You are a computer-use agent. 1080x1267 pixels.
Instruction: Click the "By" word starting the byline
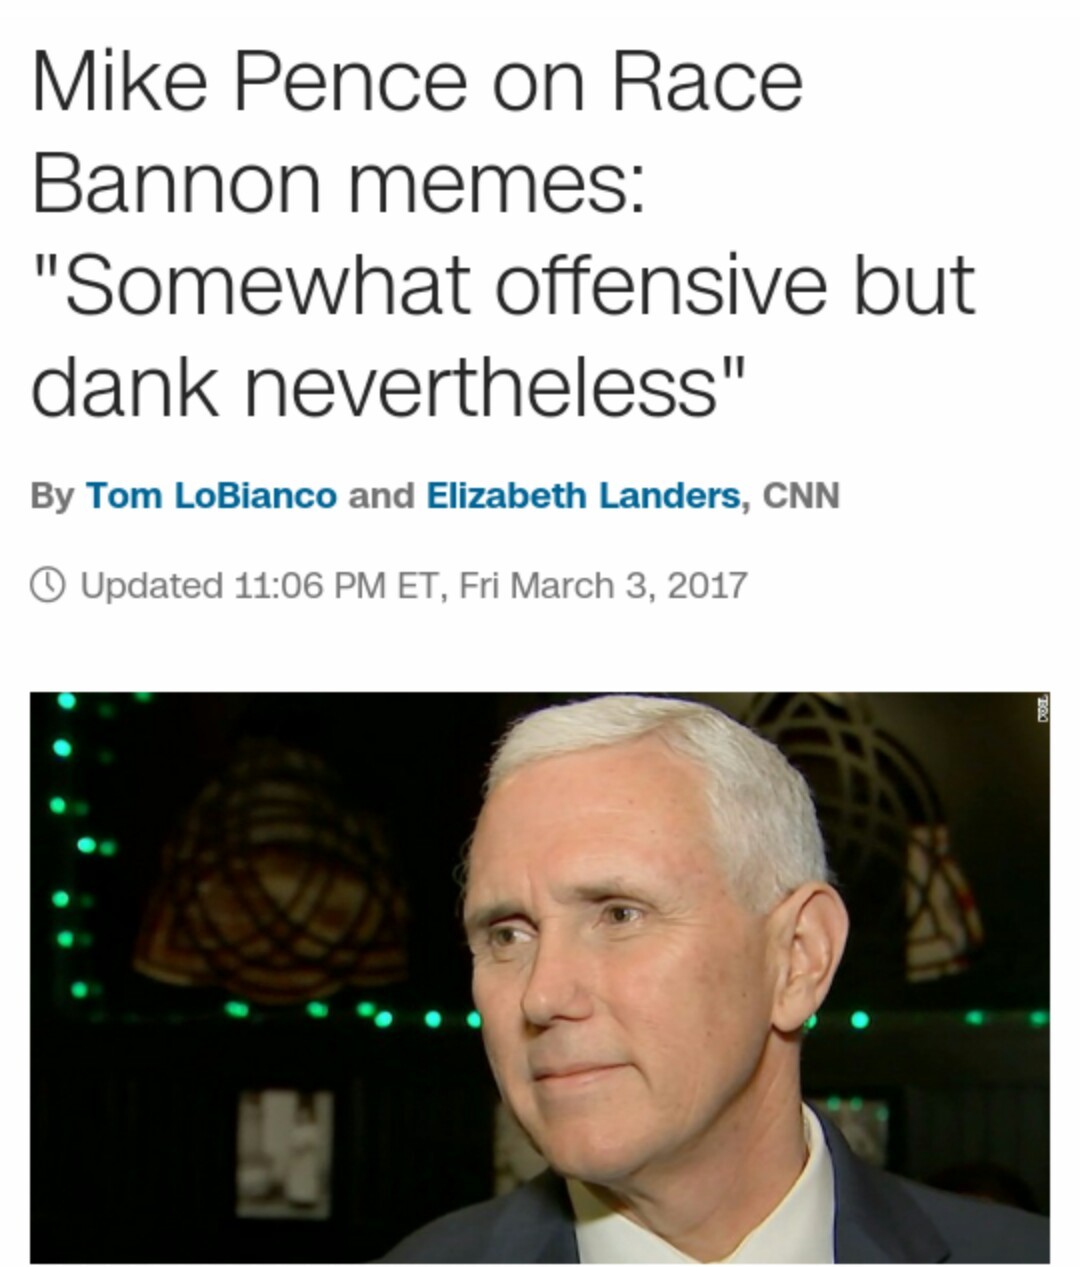[52, 496]
